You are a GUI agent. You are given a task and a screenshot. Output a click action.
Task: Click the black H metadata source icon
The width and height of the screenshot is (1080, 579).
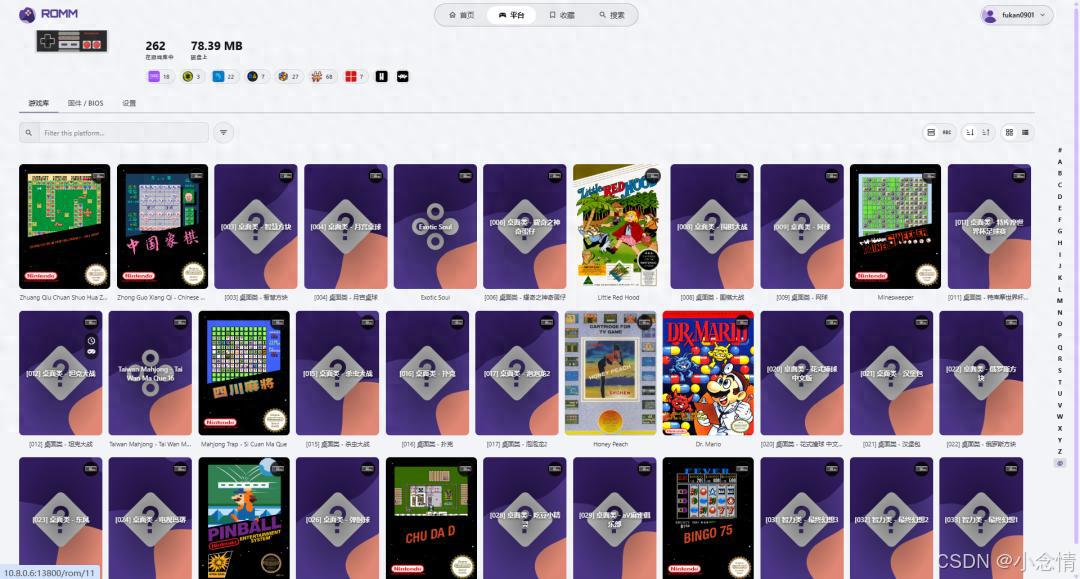pyautogui.click(x=382, y=76)
